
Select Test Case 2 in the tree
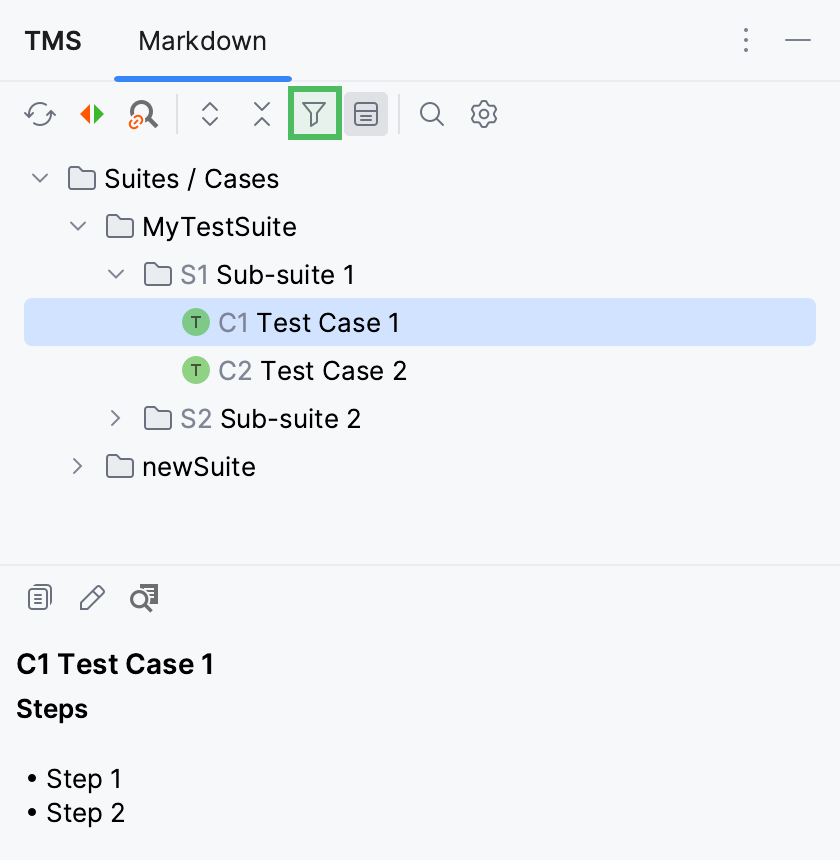click(311, 370)
